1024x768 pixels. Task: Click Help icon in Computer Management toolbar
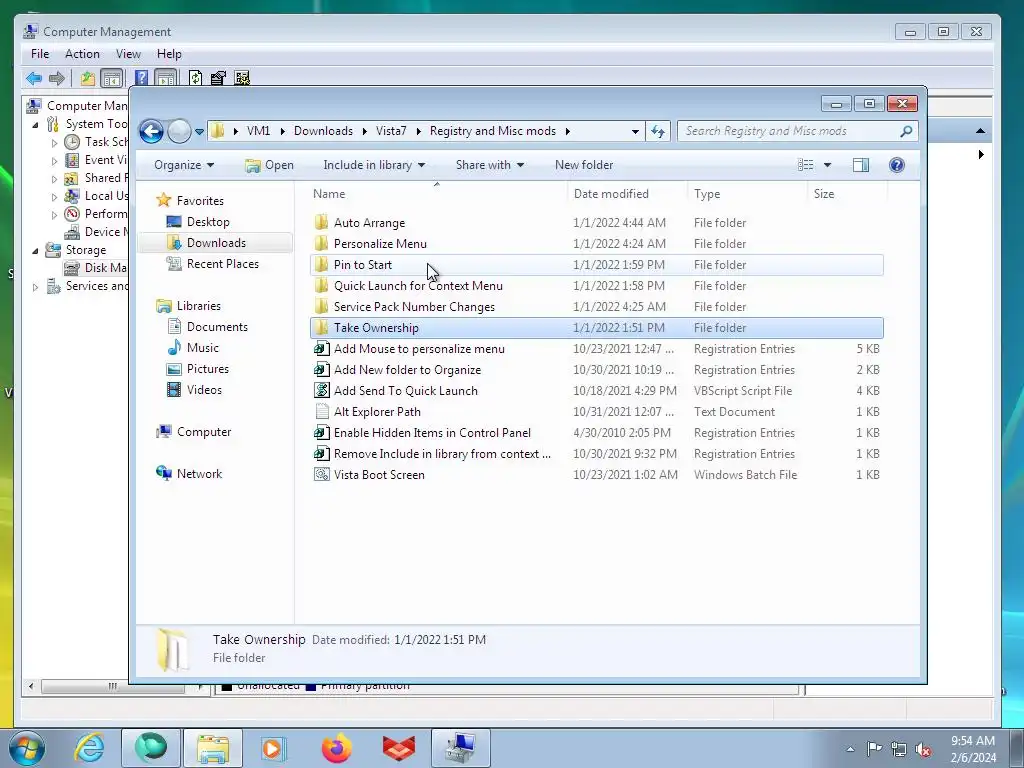point(141,78)
